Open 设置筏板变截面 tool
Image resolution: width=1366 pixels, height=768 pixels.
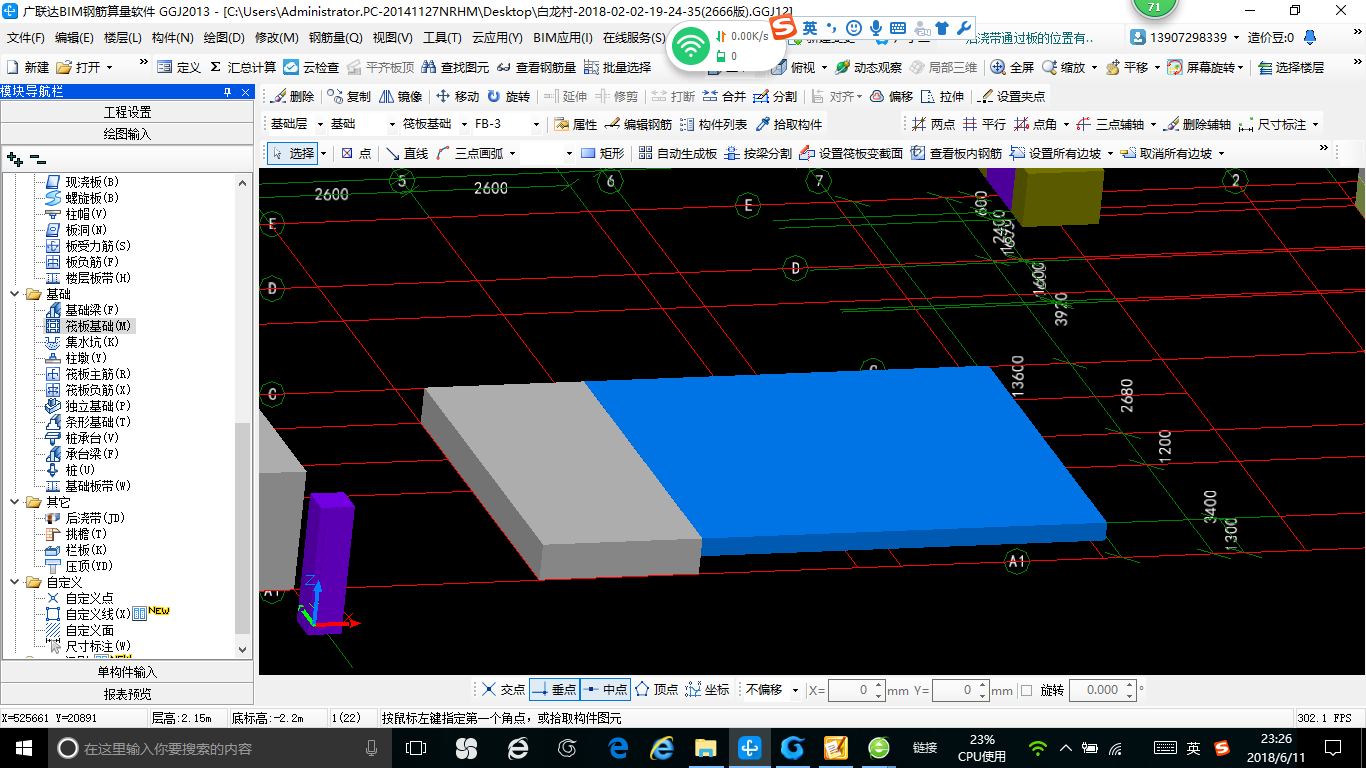point(851,153)
